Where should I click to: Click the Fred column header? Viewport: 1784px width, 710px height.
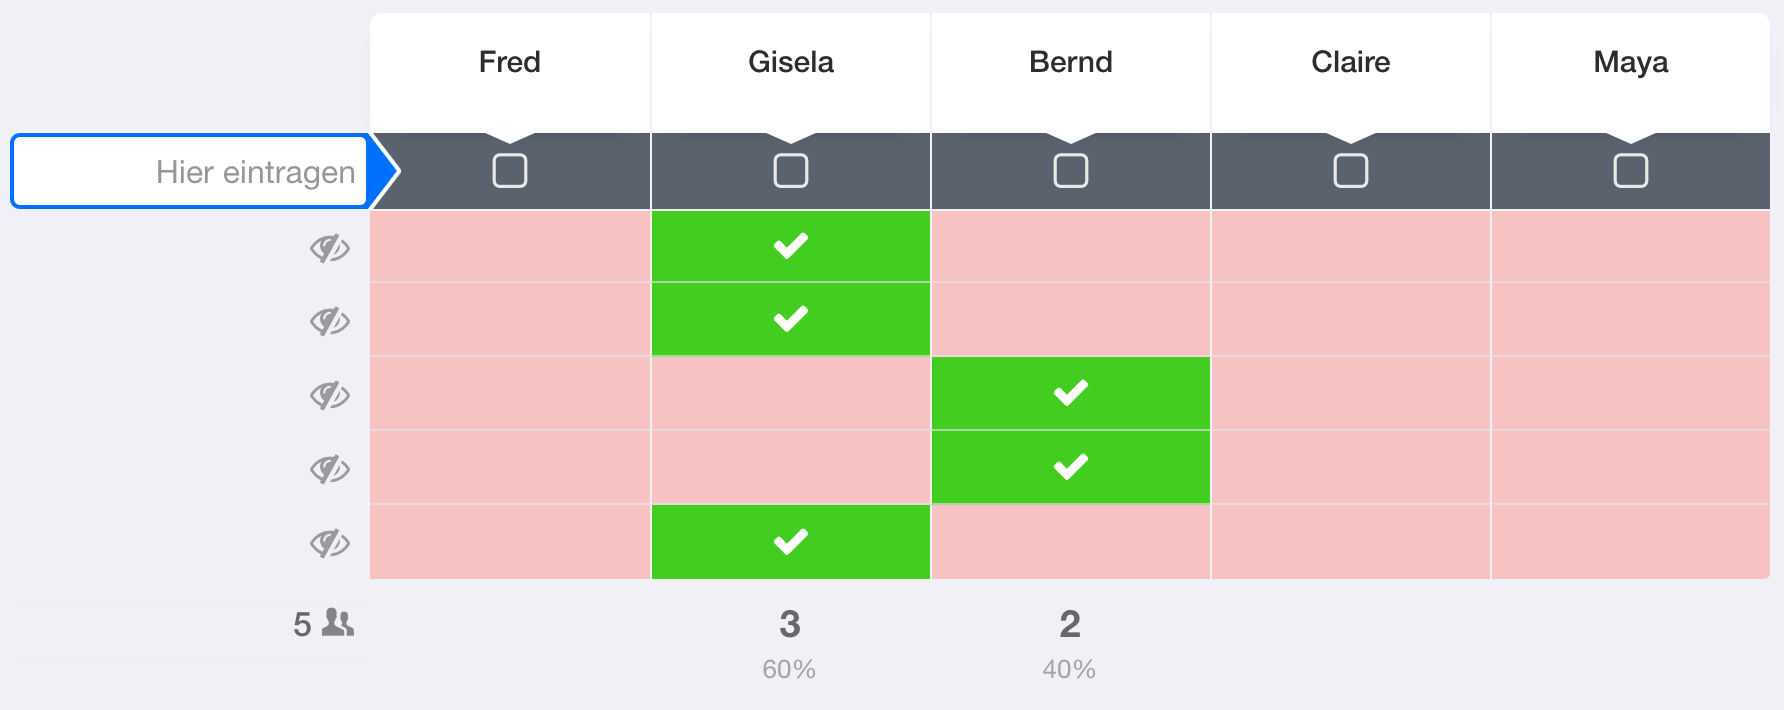510,62
